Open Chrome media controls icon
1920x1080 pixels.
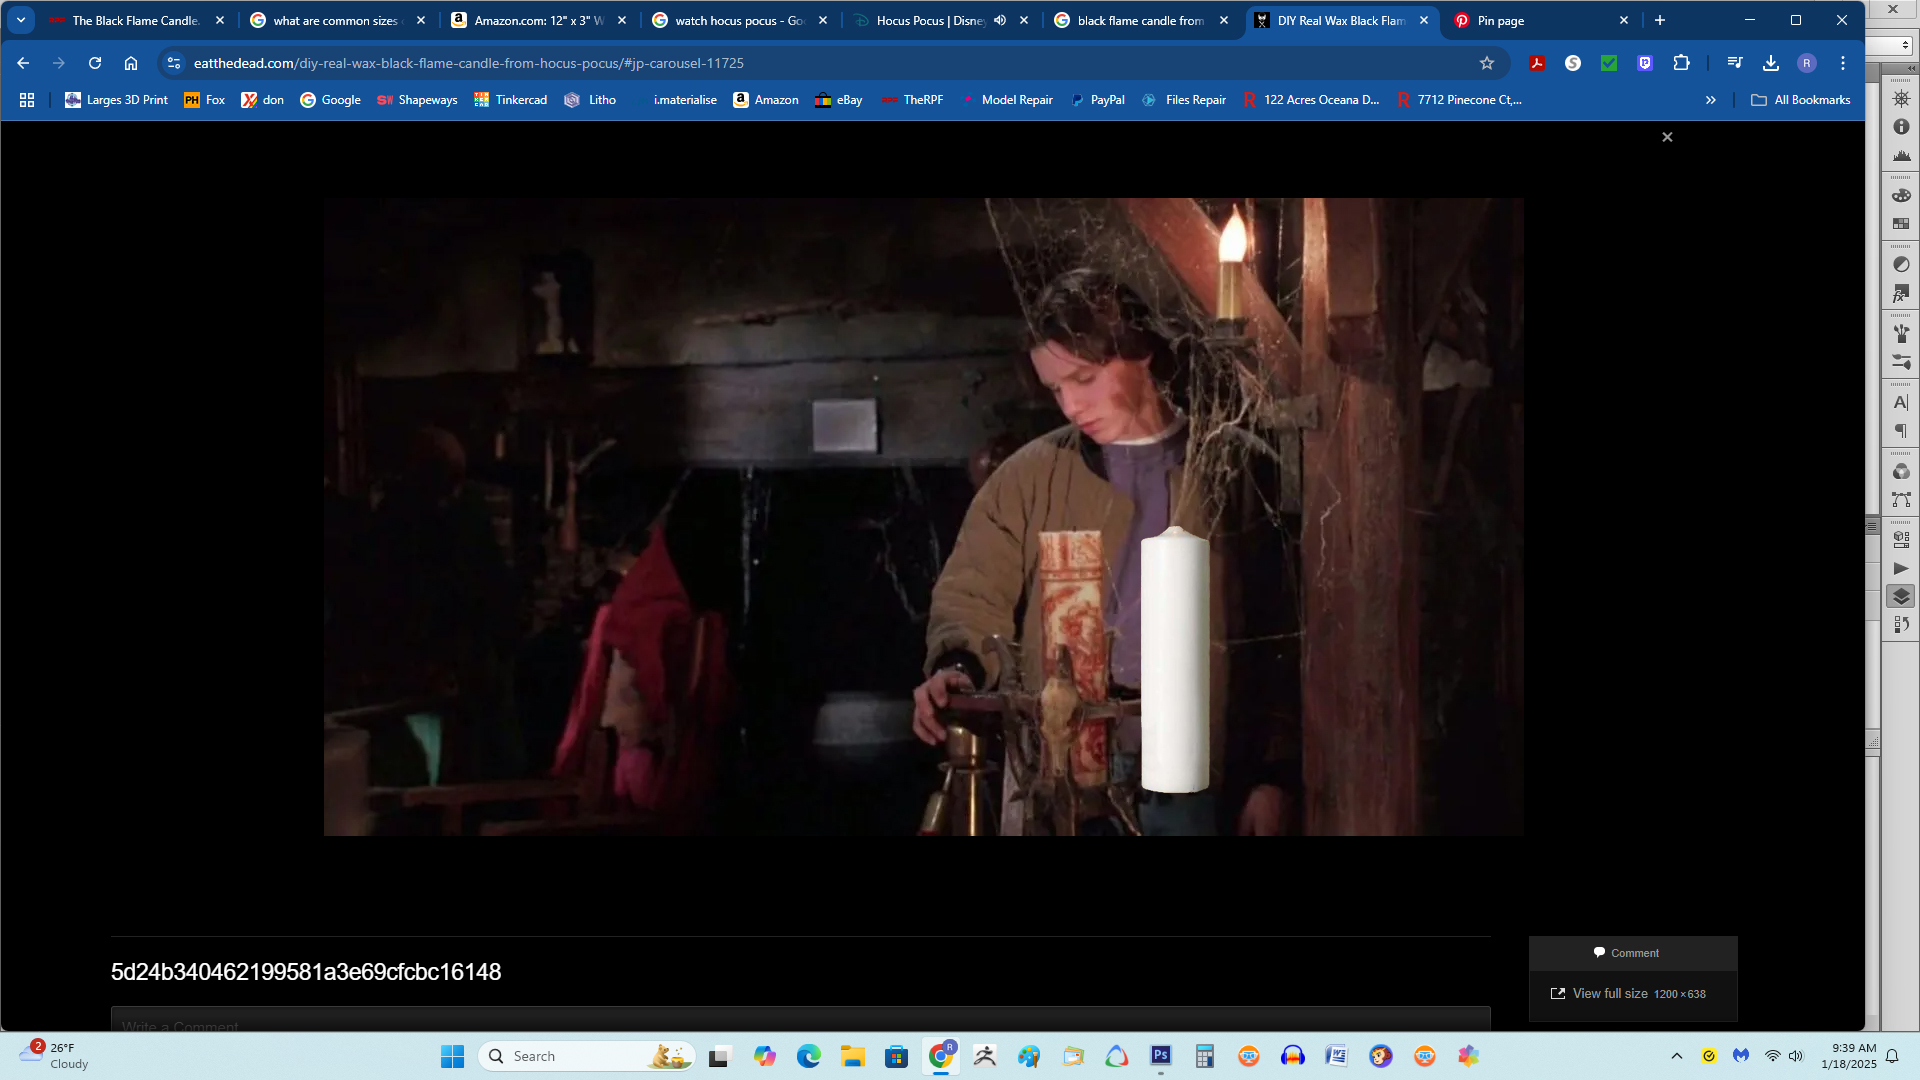click(x=1735, y=63)
